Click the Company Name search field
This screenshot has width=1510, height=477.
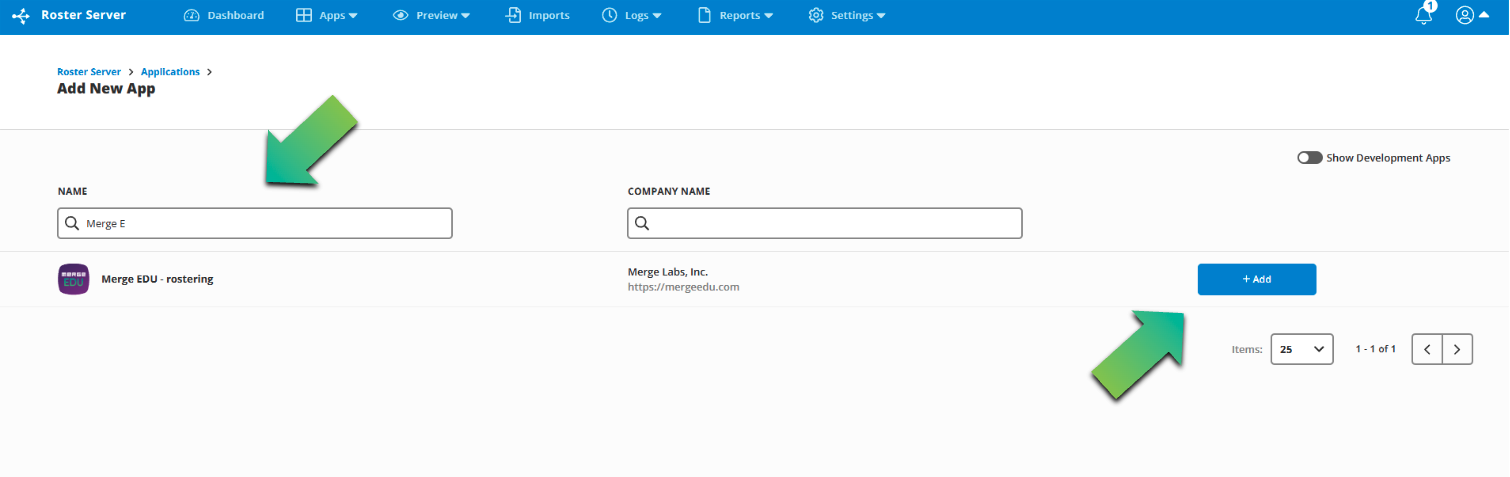click(x=825, y=223)
